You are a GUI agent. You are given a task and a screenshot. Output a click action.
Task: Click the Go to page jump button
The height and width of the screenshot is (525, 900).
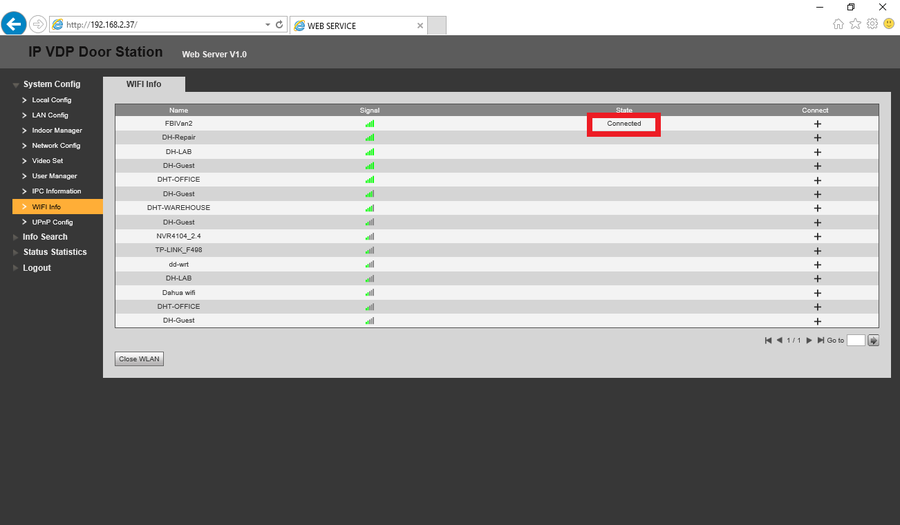pos(873,340)
